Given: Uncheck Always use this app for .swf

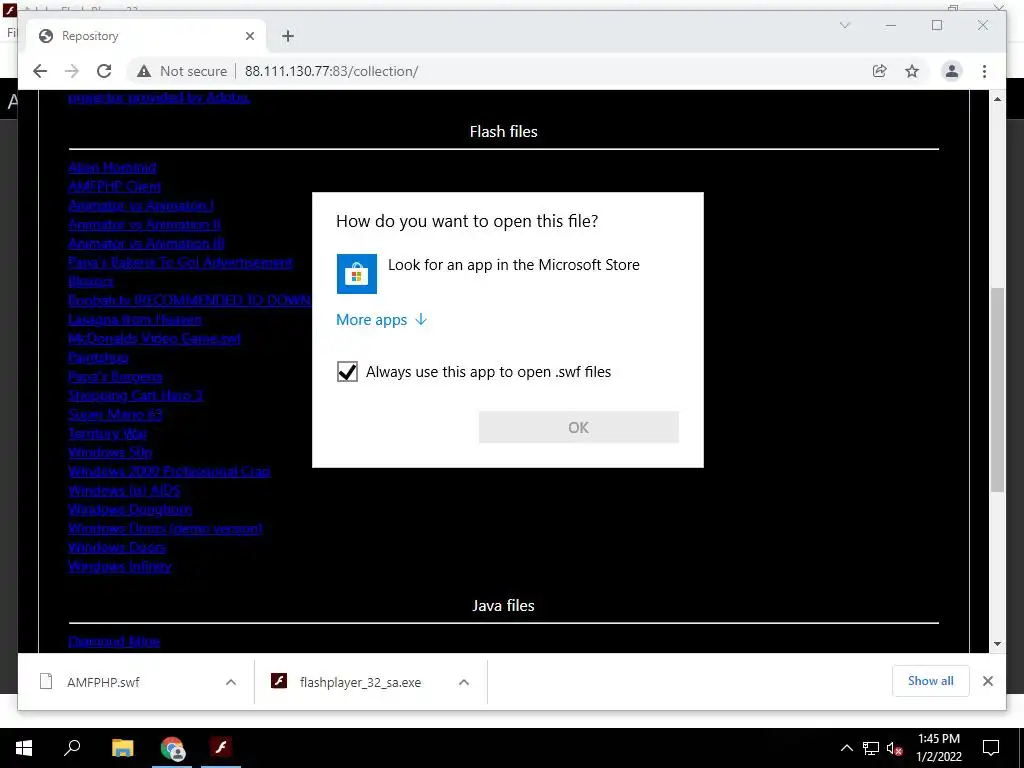Looking at the screenshot, I should point(347,372).
